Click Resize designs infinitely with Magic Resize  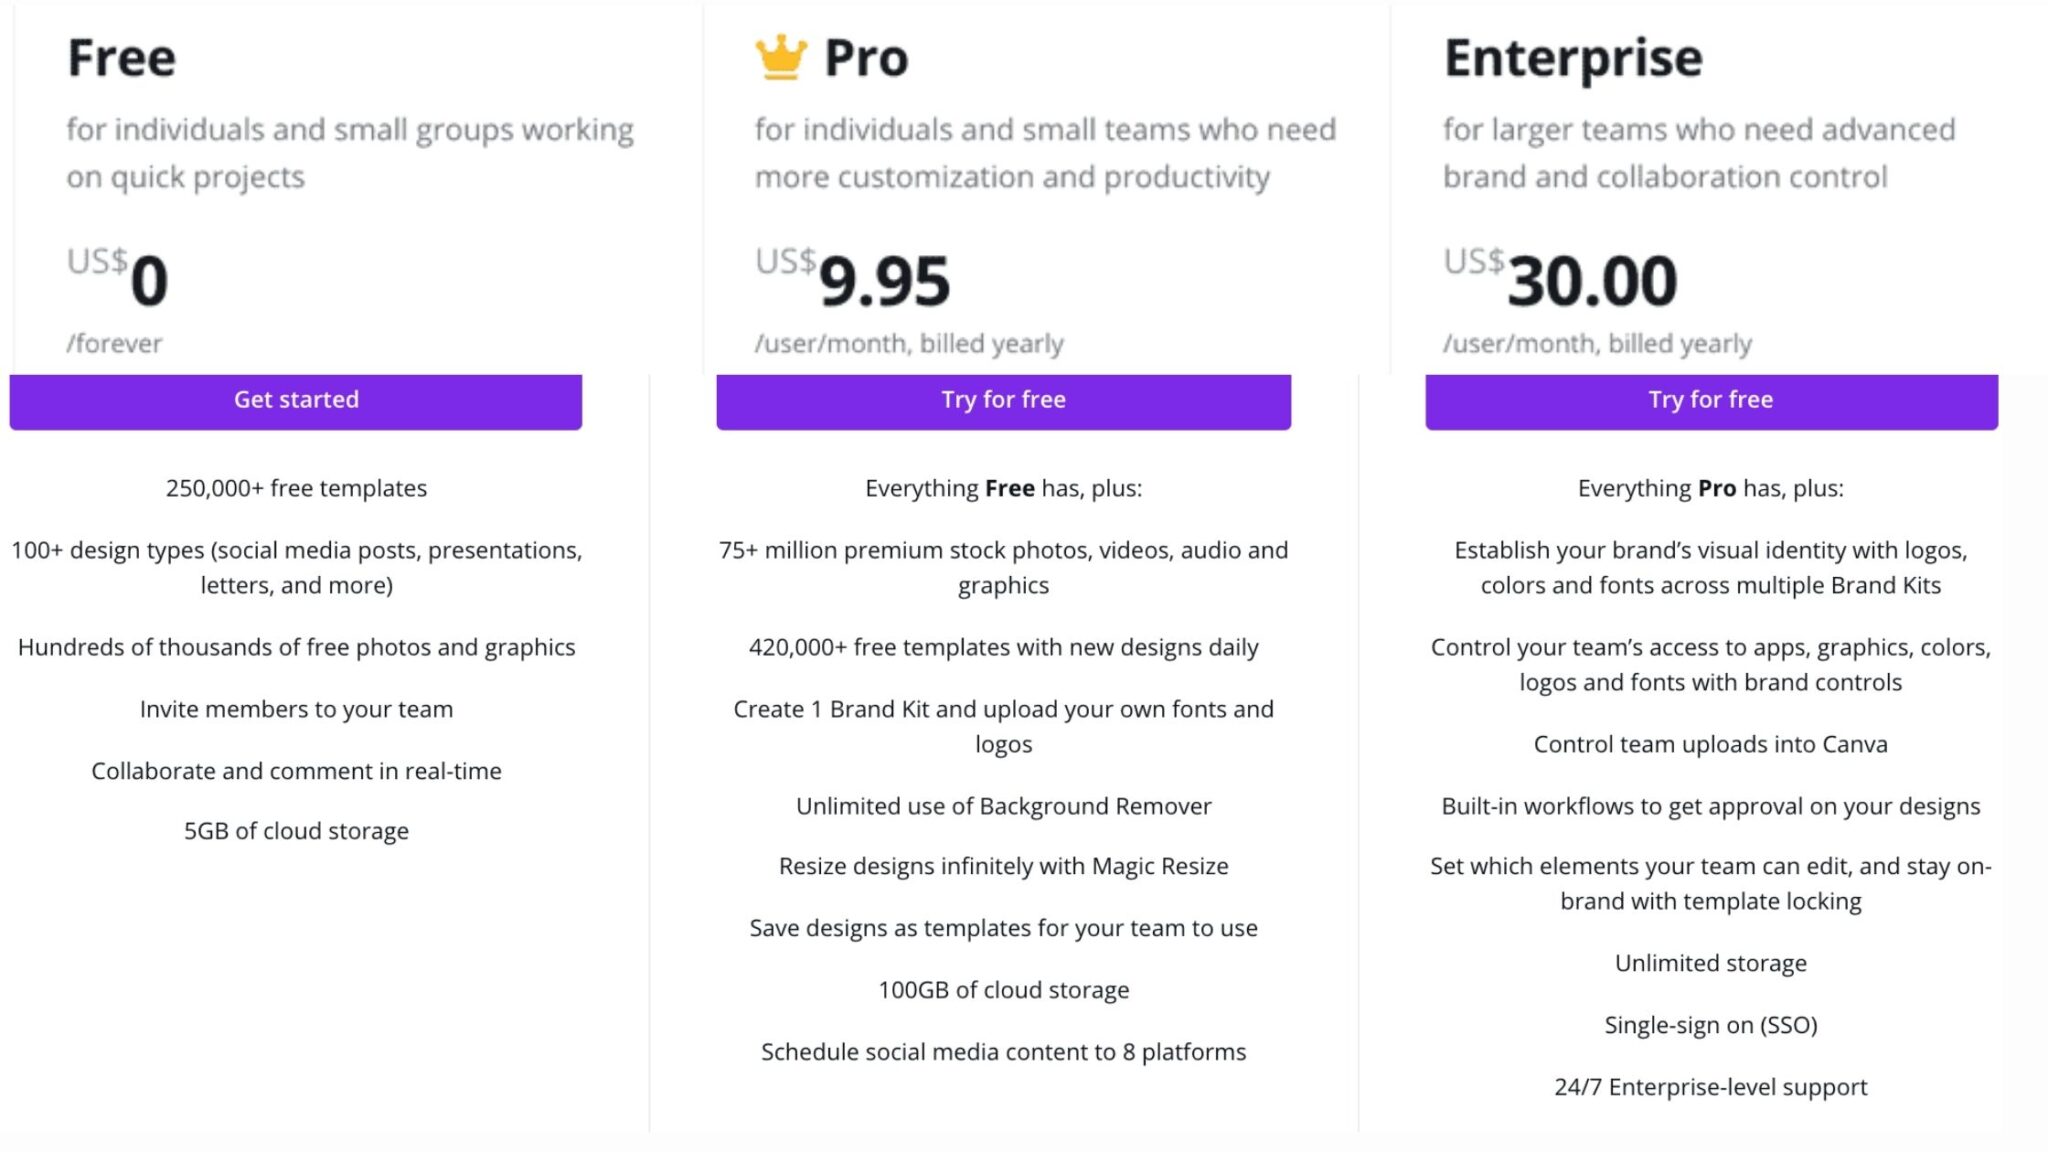[x=1003, y=866]
